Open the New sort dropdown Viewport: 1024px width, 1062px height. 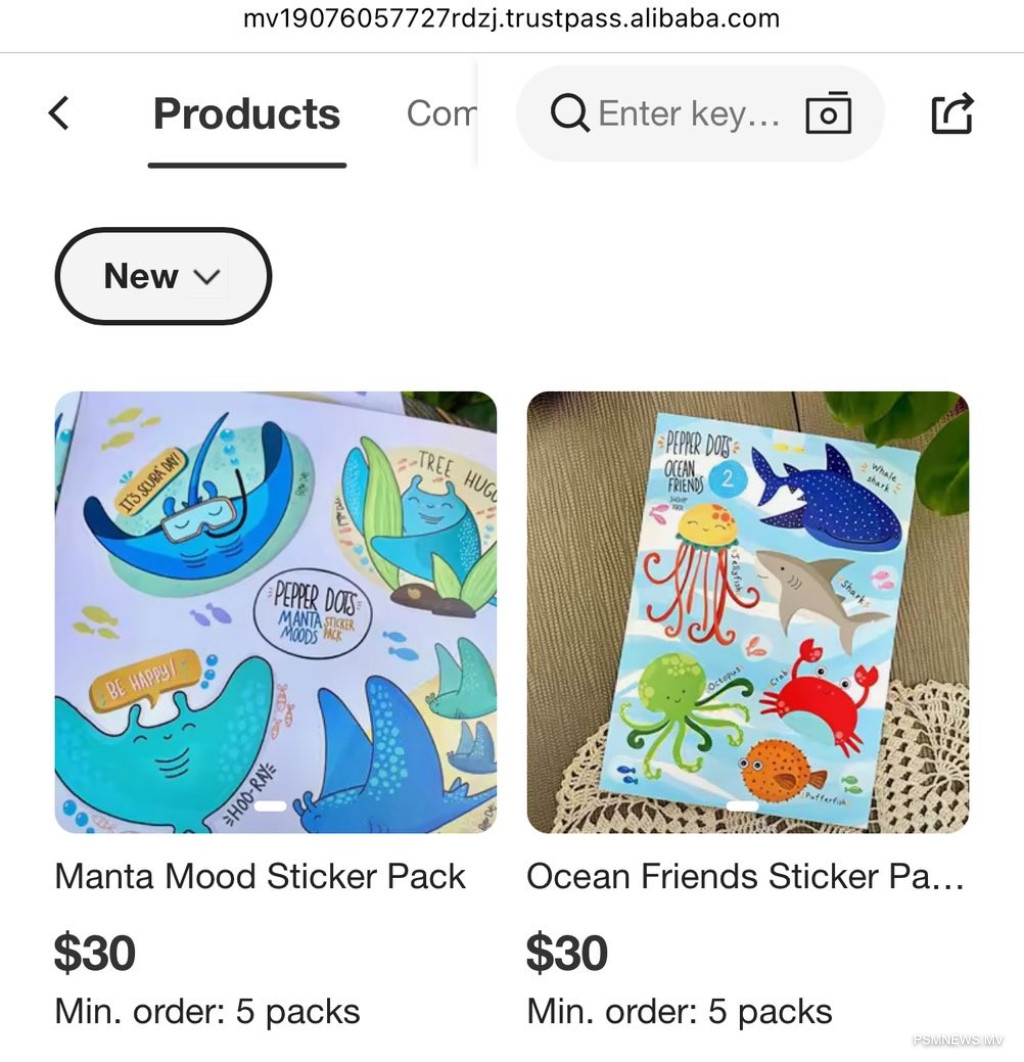click(x=142, y=276)
